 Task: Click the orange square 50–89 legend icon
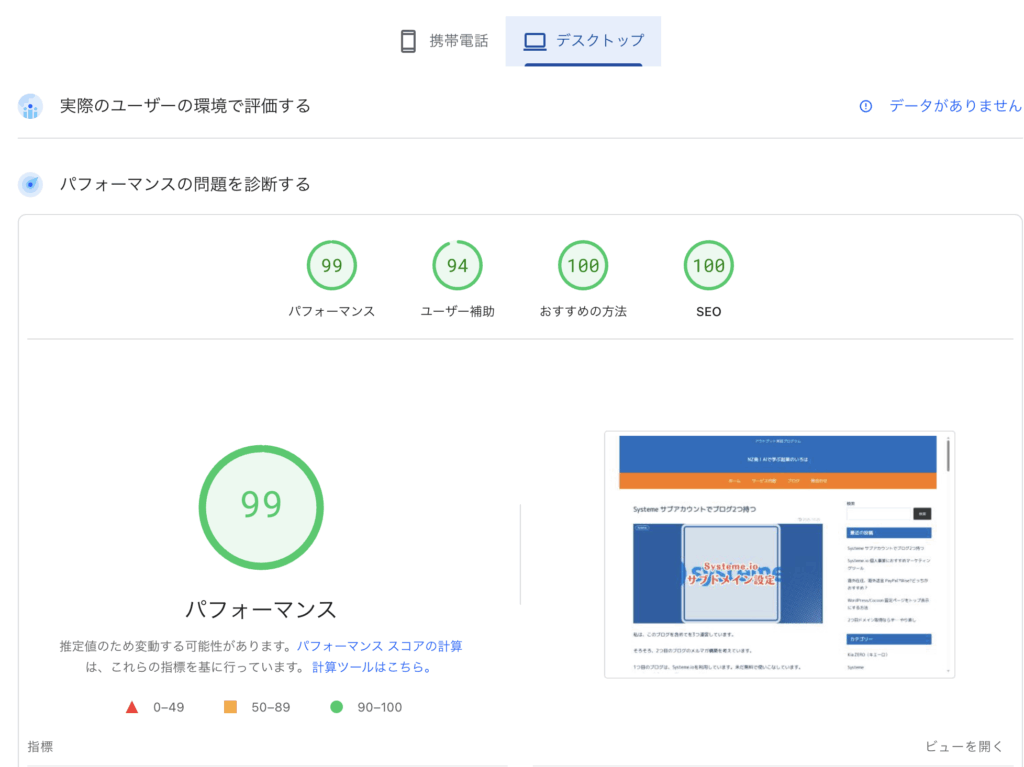(x=230, y=707)
